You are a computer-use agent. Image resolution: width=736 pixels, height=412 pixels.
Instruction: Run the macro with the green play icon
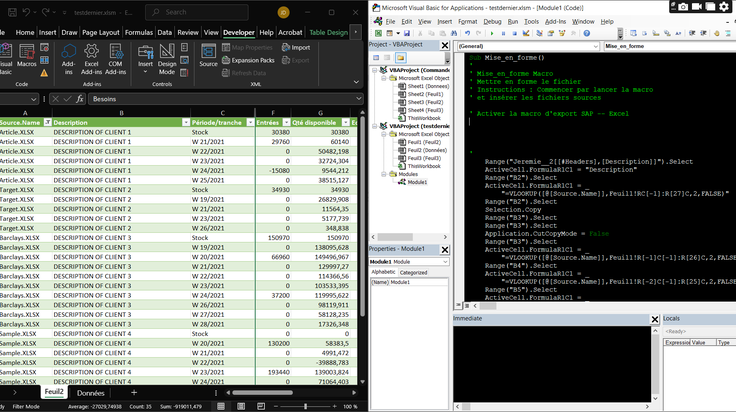click(x=492, y=33)
